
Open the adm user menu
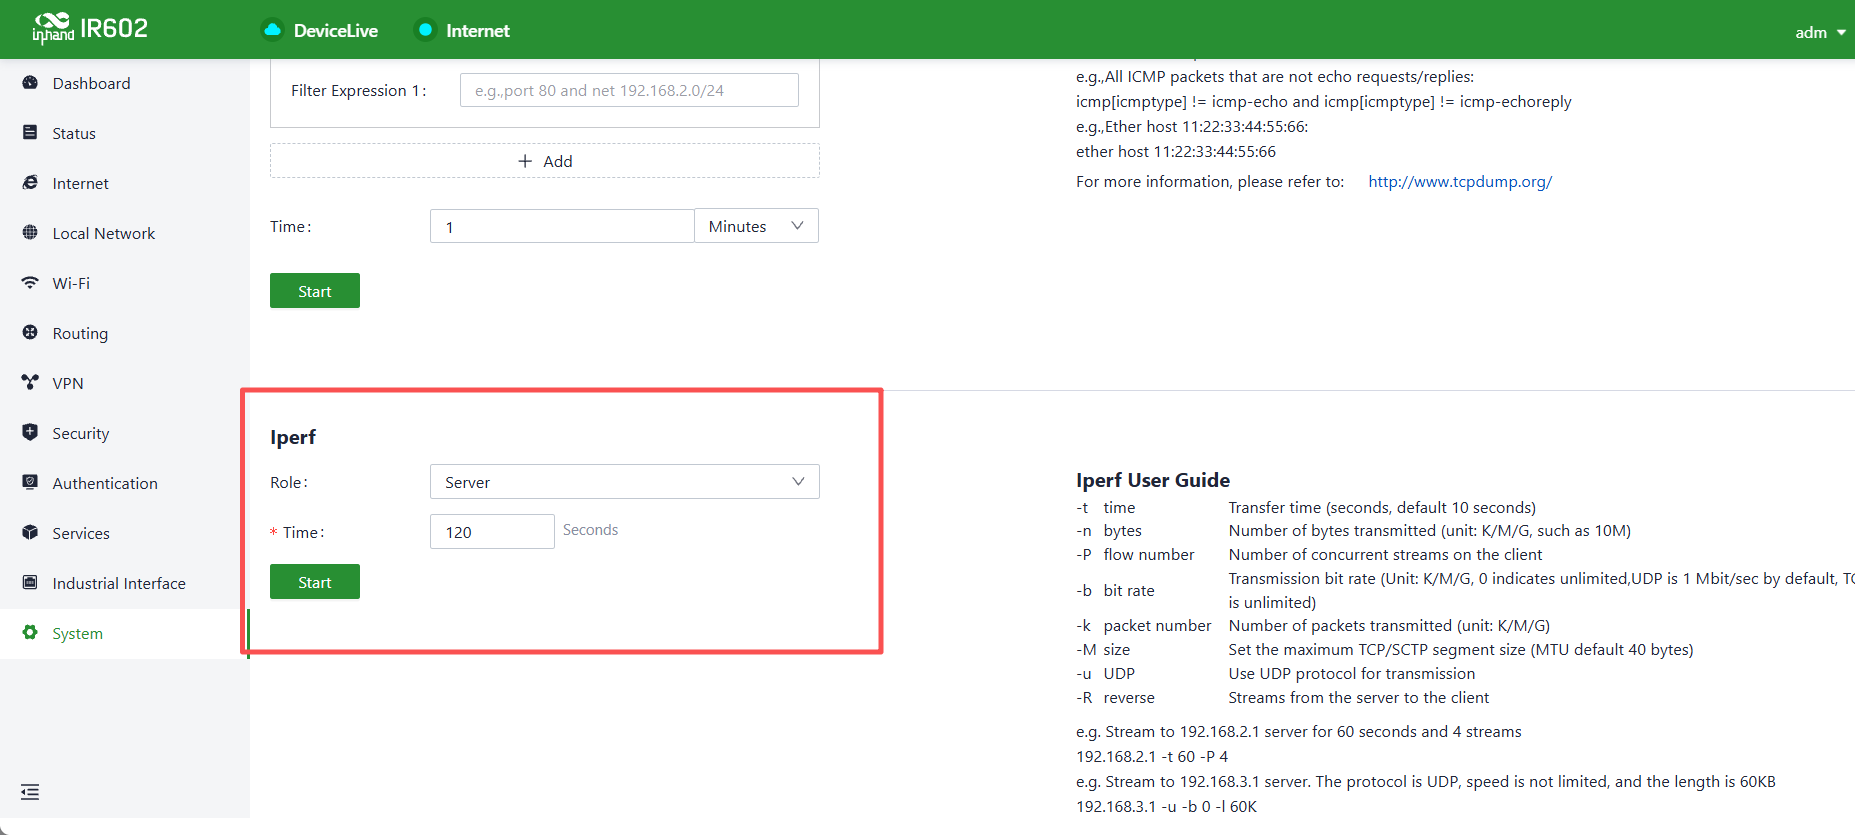[1820, 32]
